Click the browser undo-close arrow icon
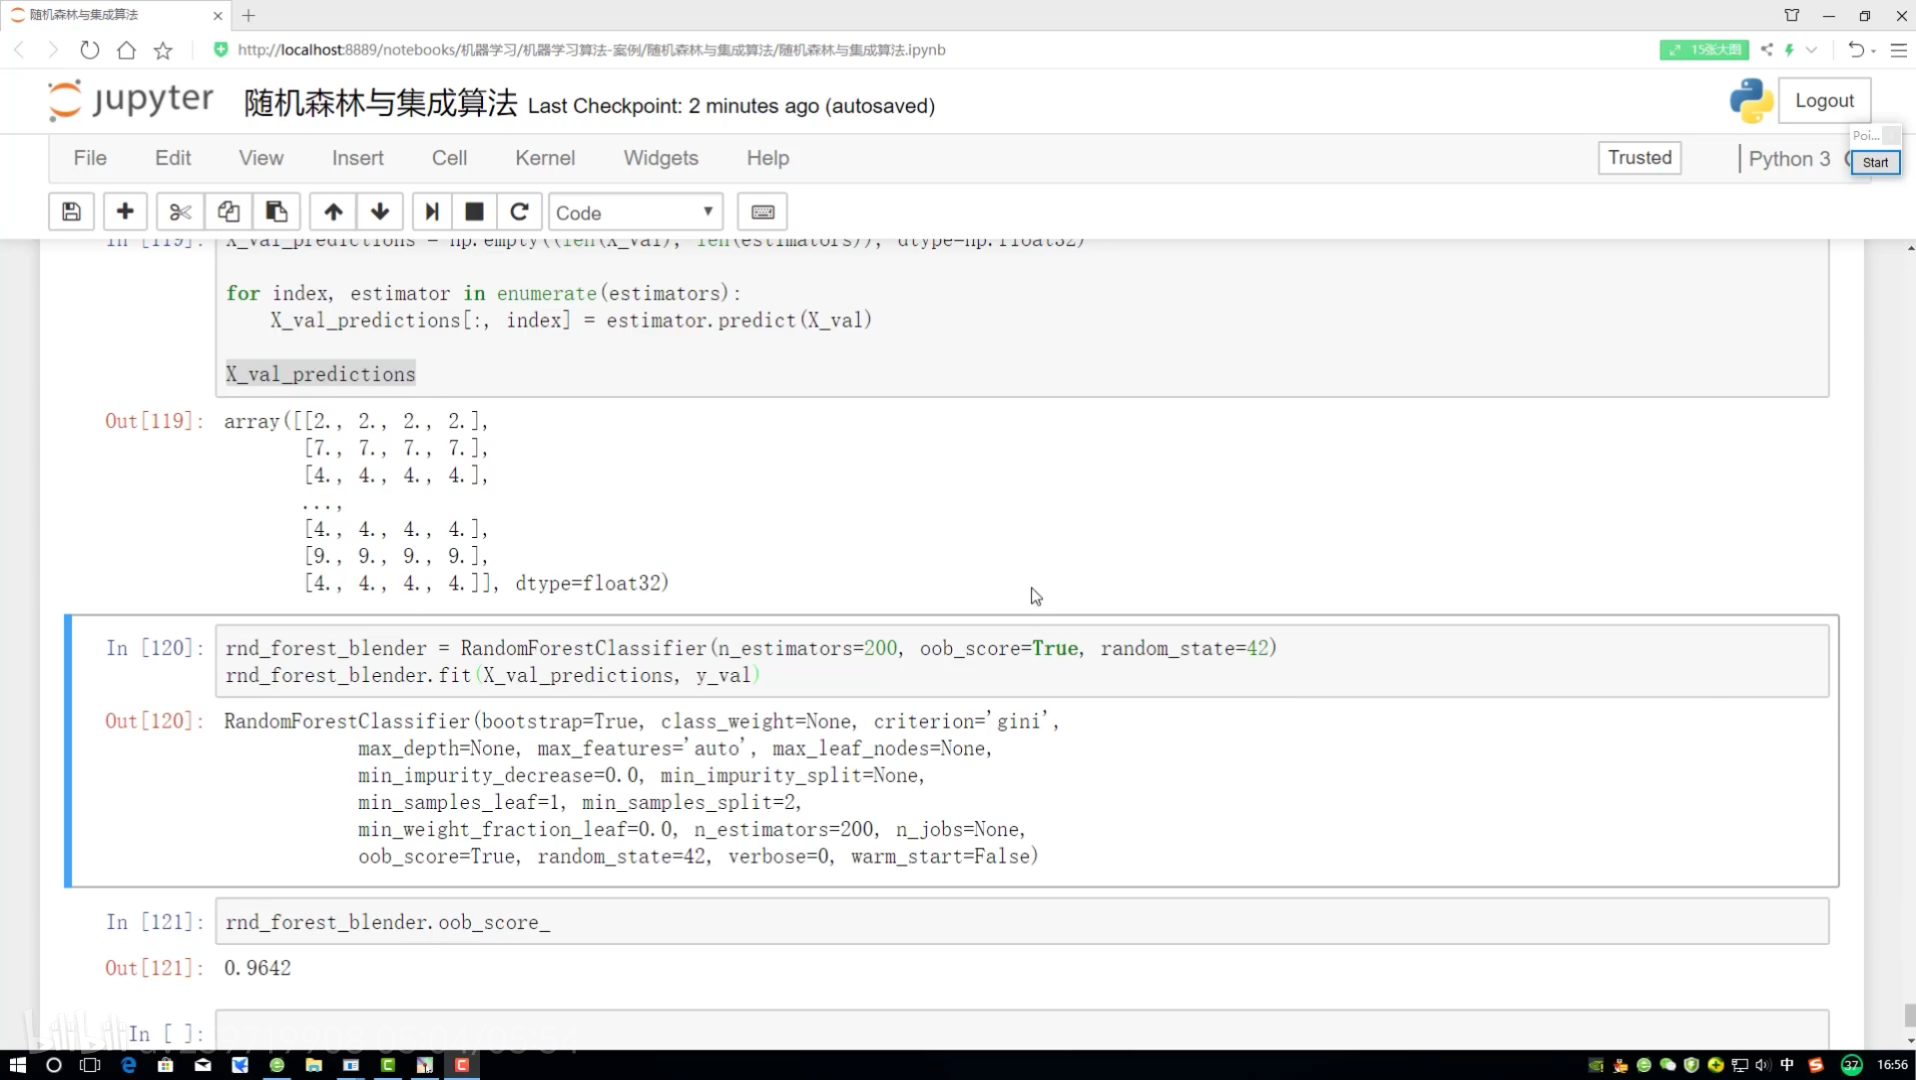The image size is (1916, 1080). (1856, 49)
